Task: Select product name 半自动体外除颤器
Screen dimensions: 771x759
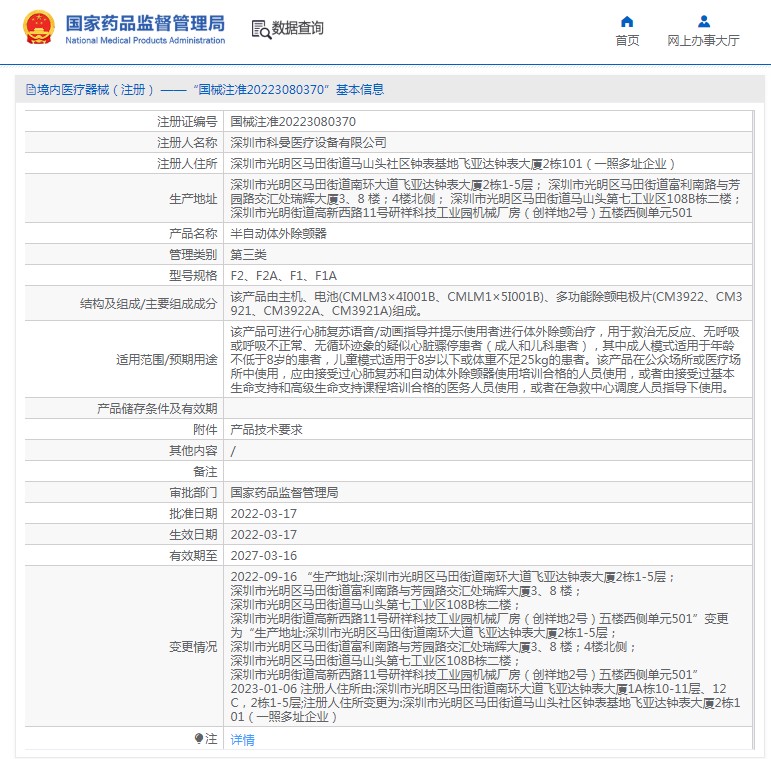Action: pyautogui.click(x=278, y=234)
